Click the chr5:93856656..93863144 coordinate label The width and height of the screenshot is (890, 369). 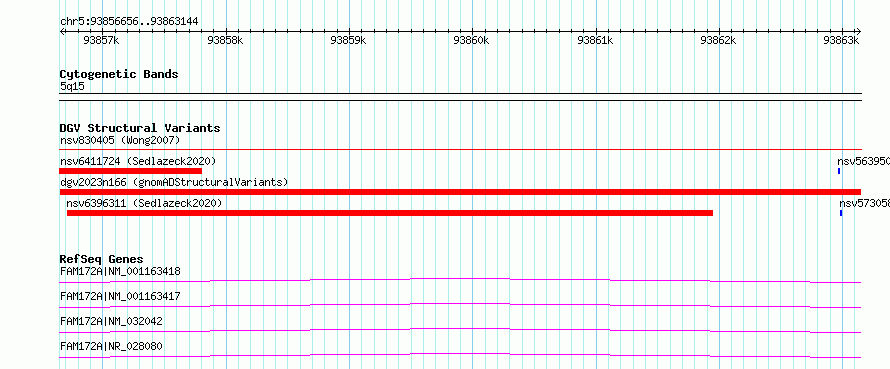tap(129, 22)
